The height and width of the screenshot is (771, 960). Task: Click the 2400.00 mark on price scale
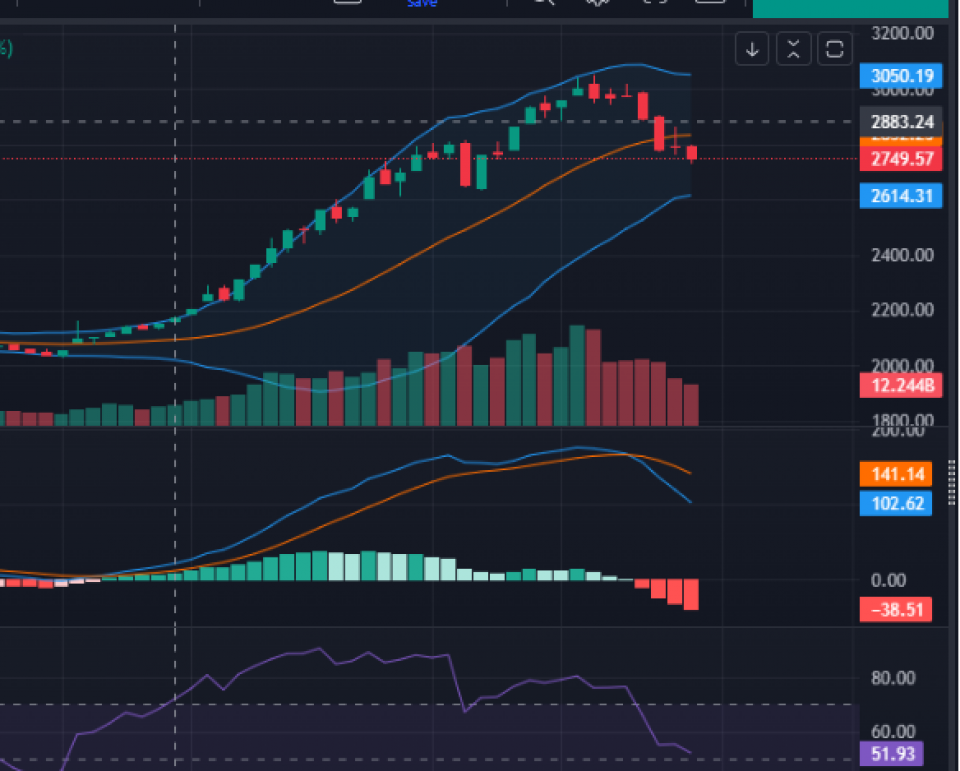(x=902, y=256)
